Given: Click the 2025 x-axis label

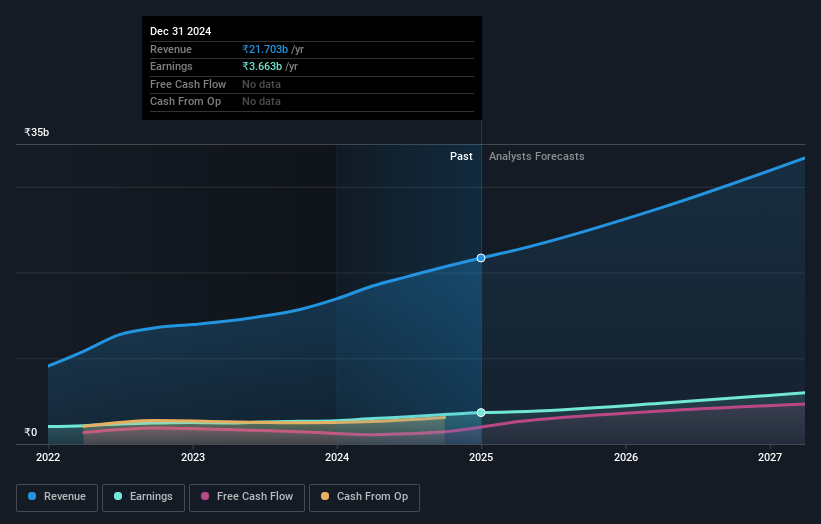Looking at the screenshot, I should pos(481,457).
